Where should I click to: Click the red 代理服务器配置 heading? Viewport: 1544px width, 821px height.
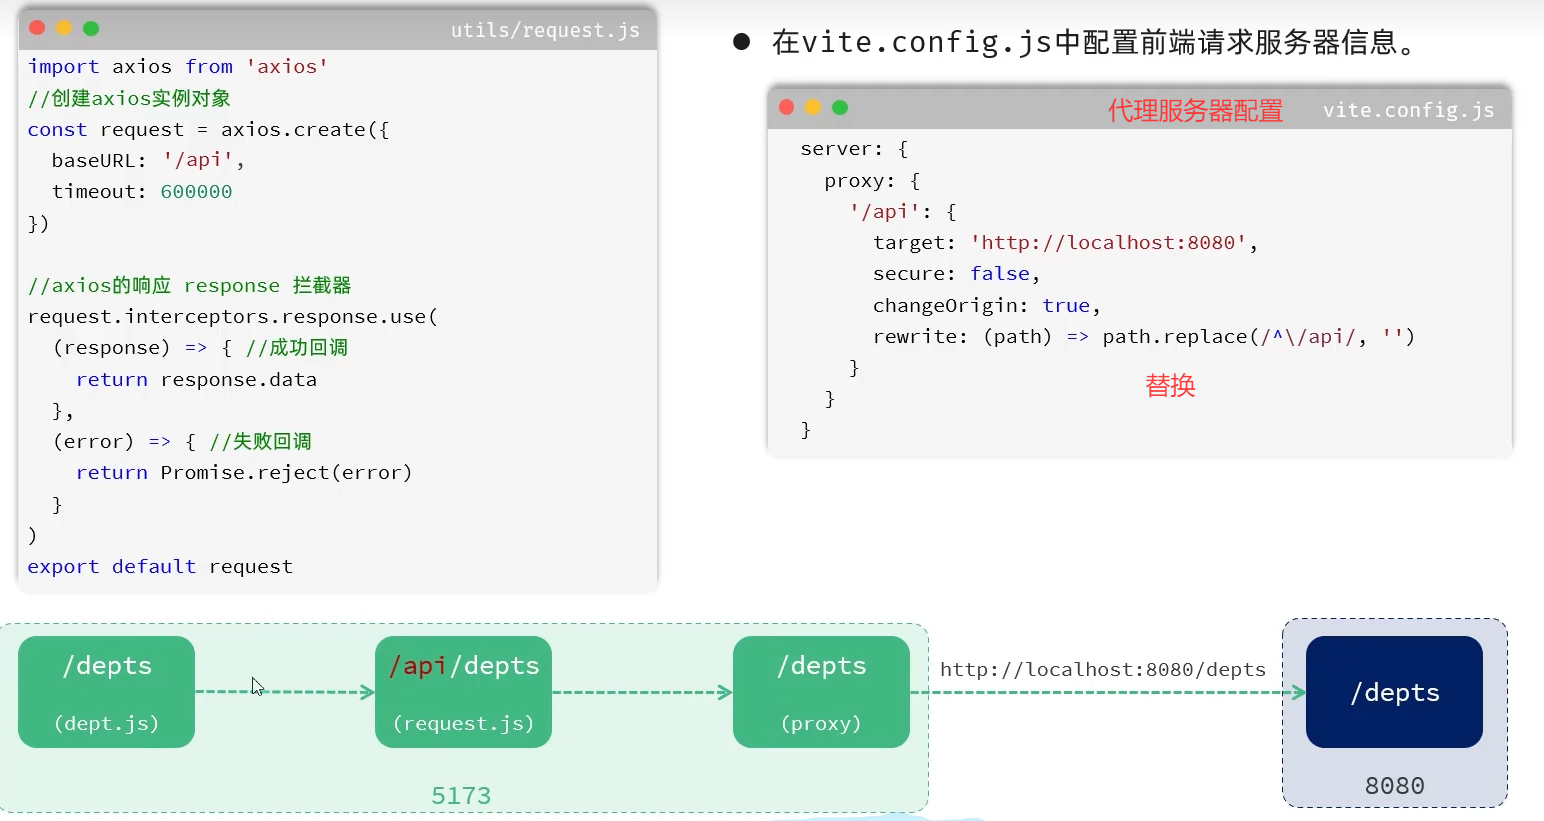pos(1195,110)
